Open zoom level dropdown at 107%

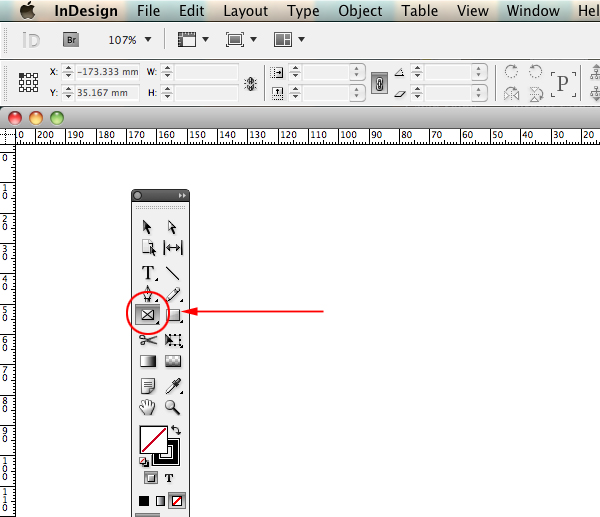(148, 39)
